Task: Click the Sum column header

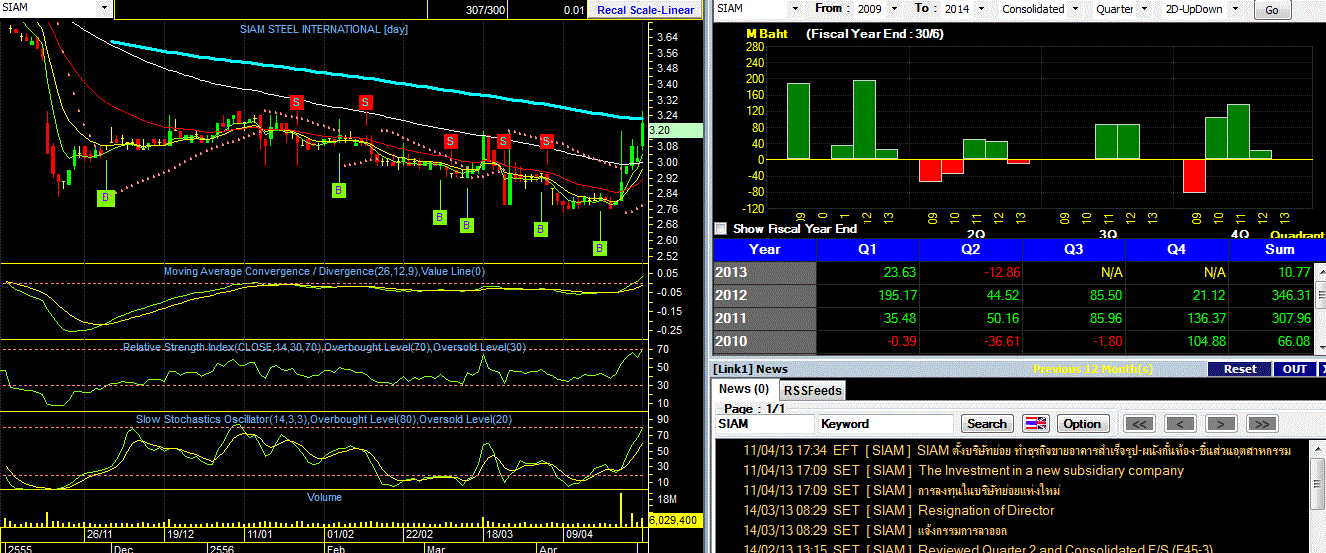Action: pyautogui.click(x=1279, y=250)
